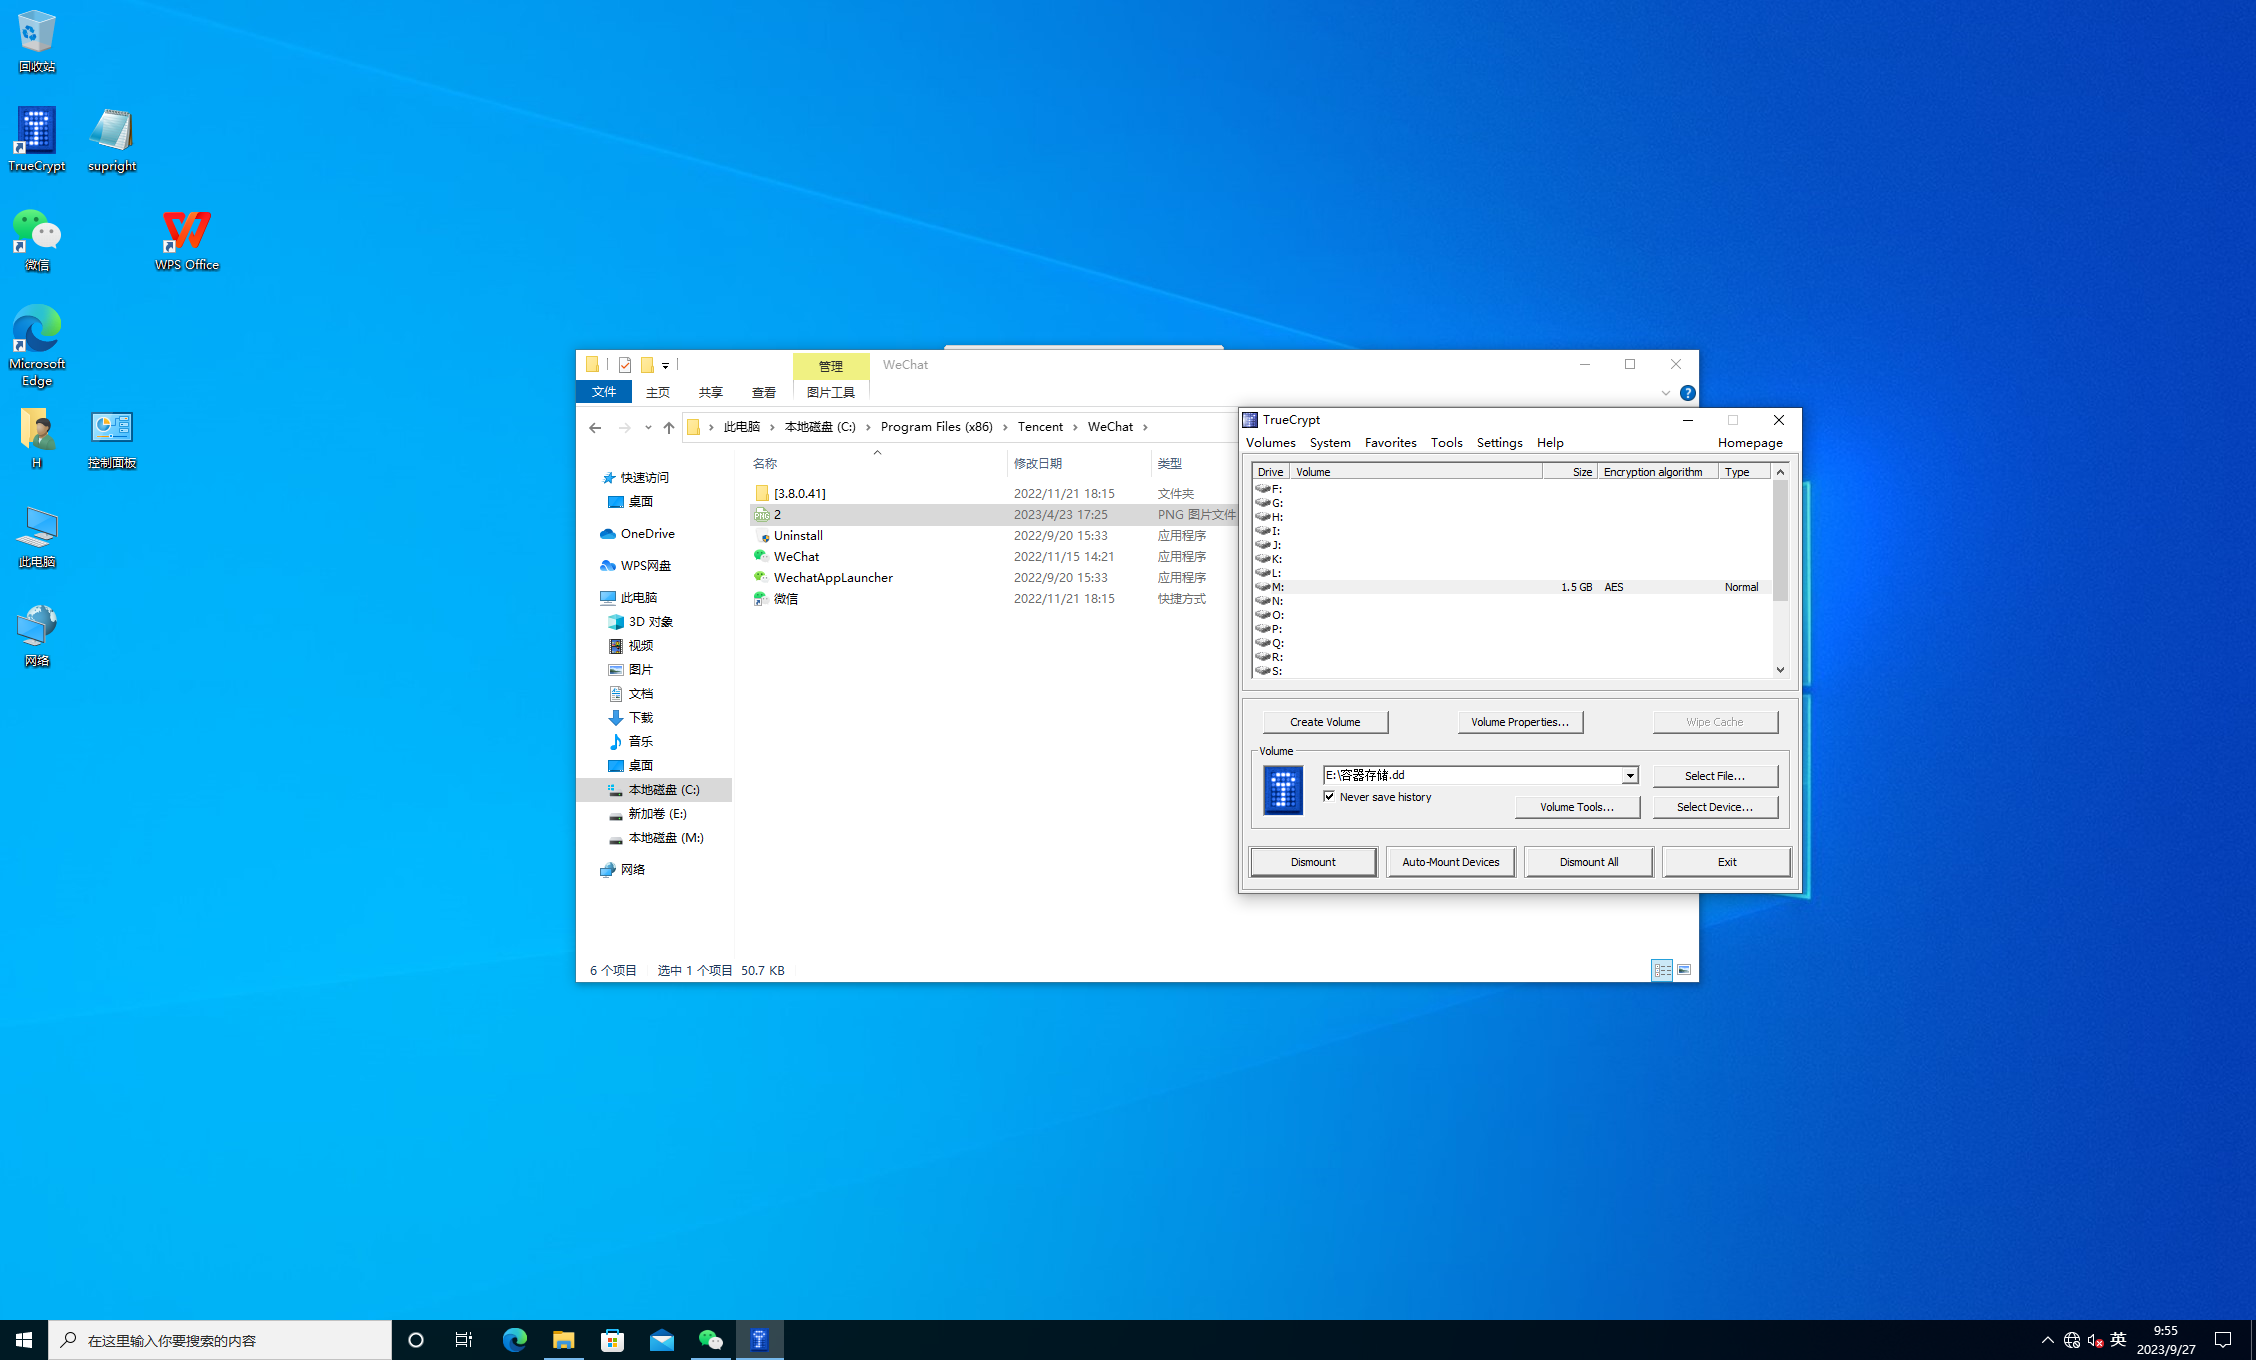Open the H user folder icon

coord(37,438)
